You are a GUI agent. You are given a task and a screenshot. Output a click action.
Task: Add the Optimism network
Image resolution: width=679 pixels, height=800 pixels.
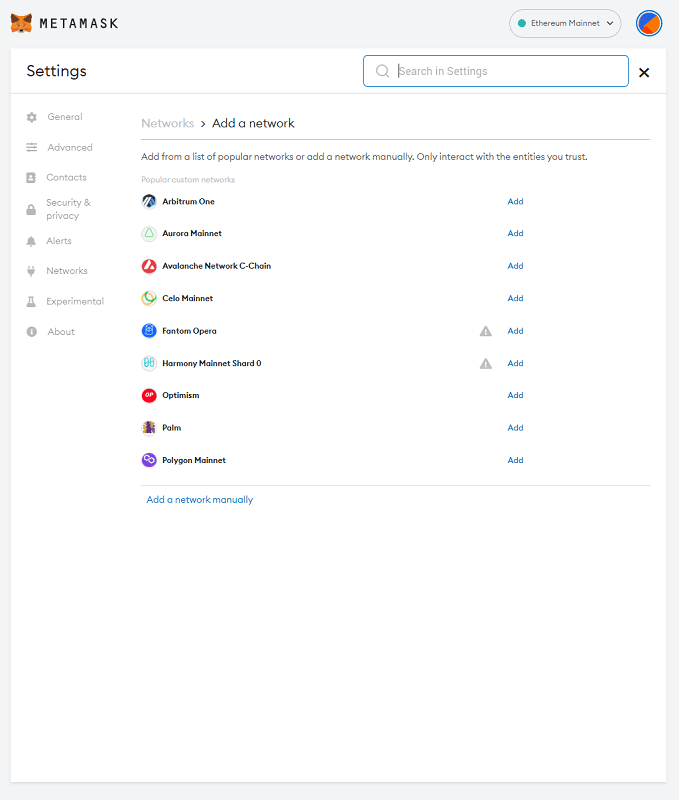coord(515,395)
